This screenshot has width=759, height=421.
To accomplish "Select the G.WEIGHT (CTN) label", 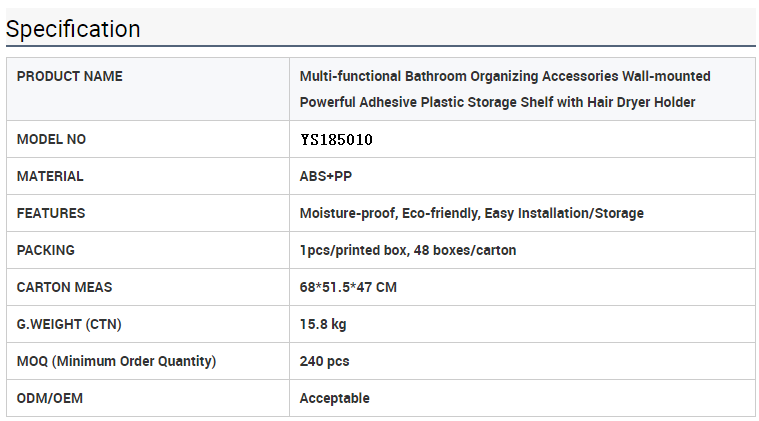I will pyautogui.click(x=69, y=324).
